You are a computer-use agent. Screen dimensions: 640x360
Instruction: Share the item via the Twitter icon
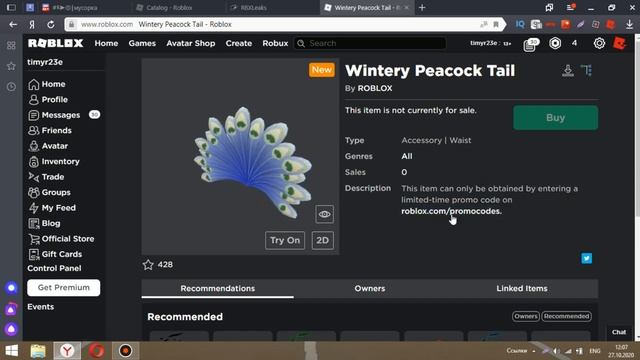point(587,258)
